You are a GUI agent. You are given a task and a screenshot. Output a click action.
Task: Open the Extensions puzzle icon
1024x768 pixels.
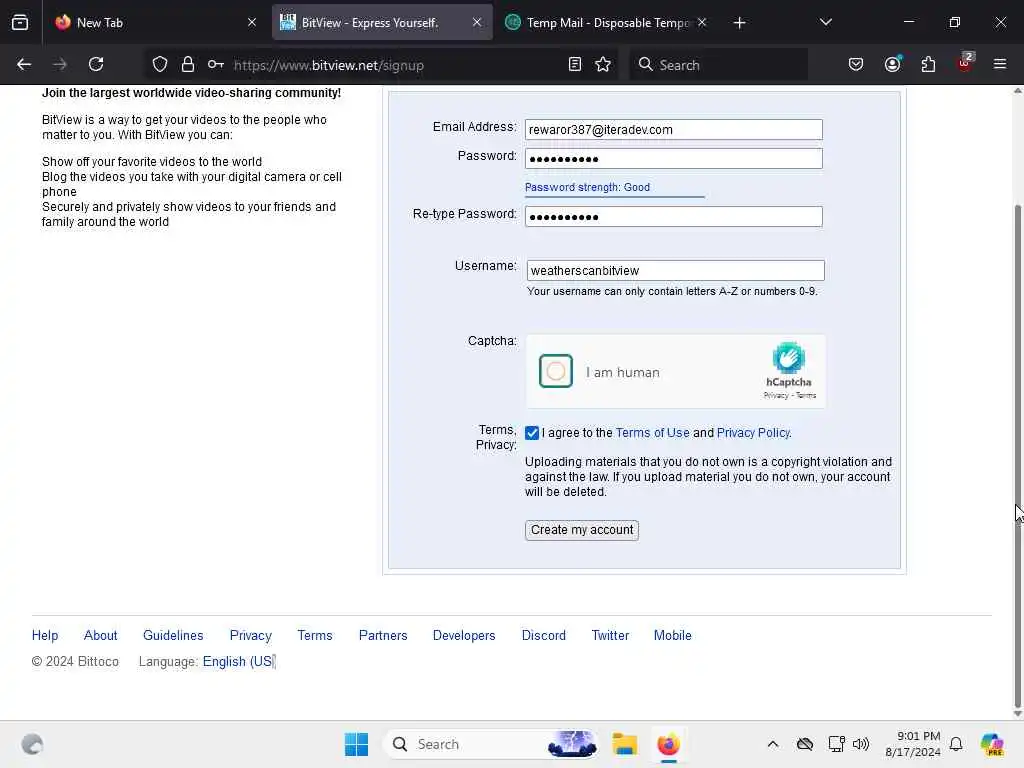coord(928,65)
